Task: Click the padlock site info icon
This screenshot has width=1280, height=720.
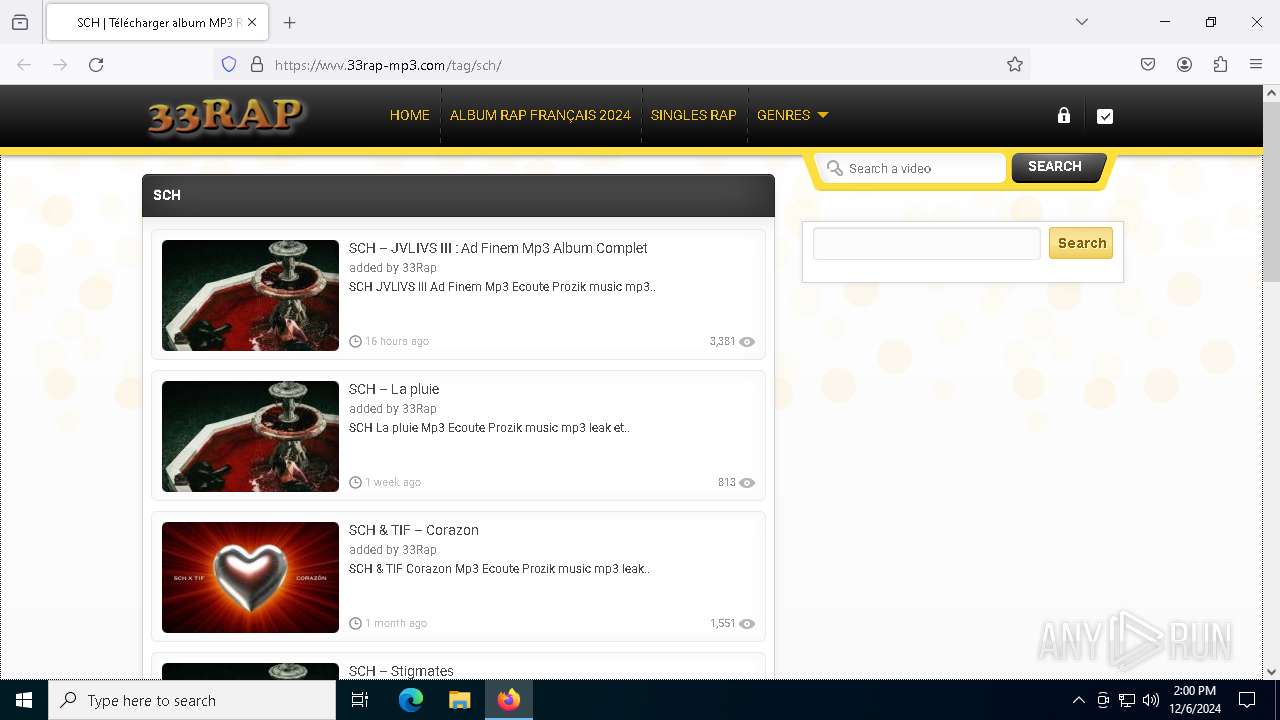Action: coord(257,65)
